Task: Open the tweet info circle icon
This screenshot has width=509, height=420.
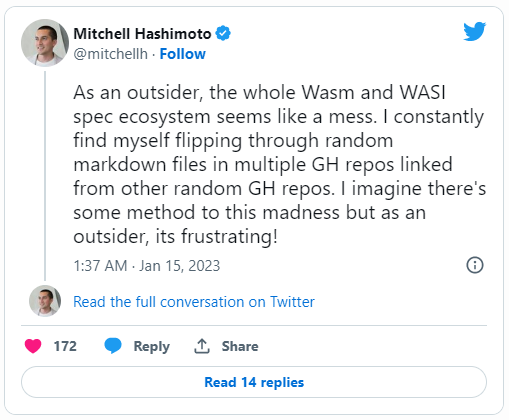Action: coord(475,265)
